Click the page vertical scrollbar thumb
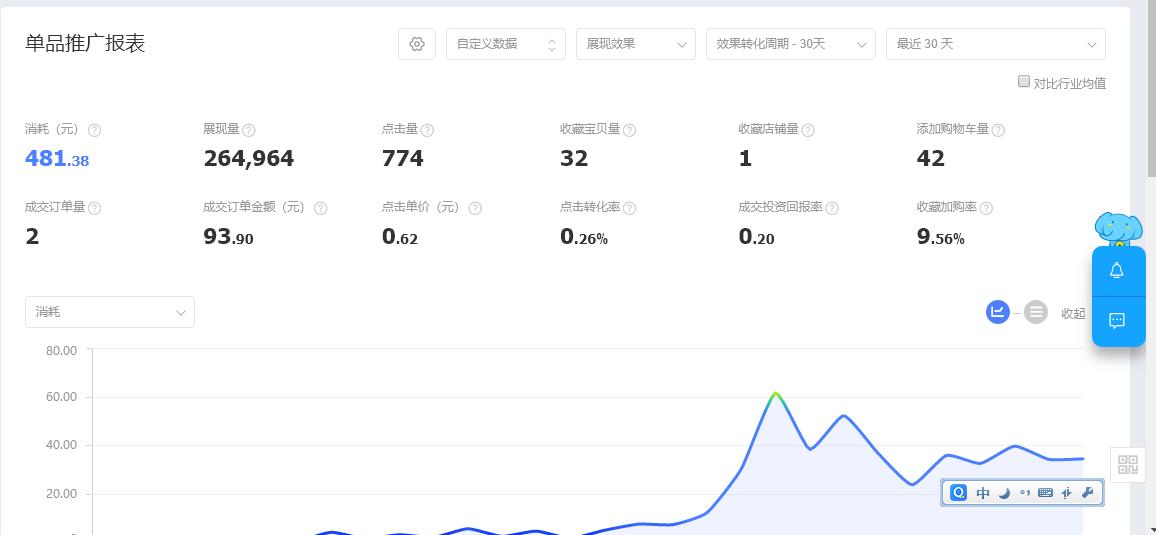This screenshot has width=1156, height=535. tap(1152, 88)
